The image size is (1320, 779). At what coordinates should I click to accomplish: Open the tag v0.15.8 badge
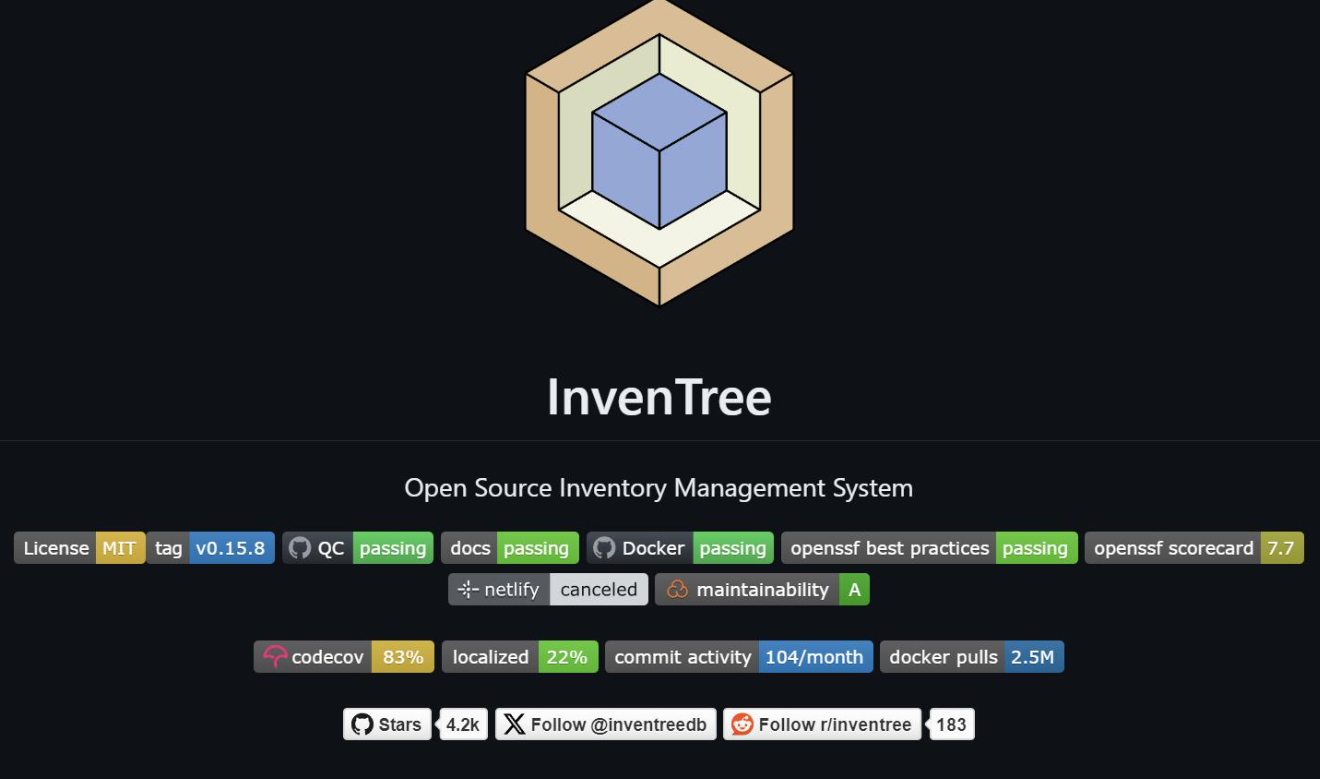pyautogui.click(x=210, y=548)
